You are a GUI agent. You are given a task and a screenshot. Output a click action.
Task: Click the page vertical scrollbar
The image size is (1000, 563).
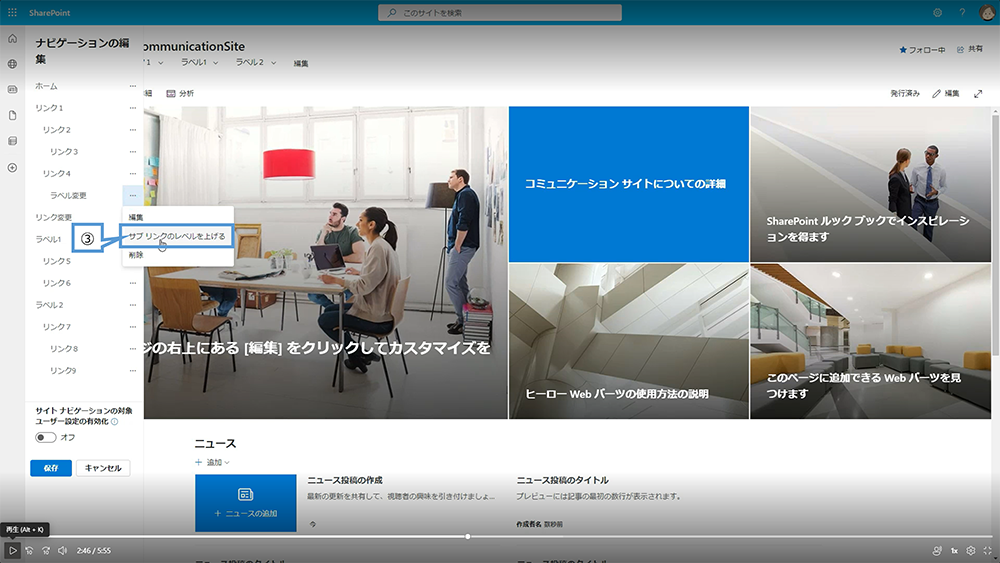click(x=996, y=233)
